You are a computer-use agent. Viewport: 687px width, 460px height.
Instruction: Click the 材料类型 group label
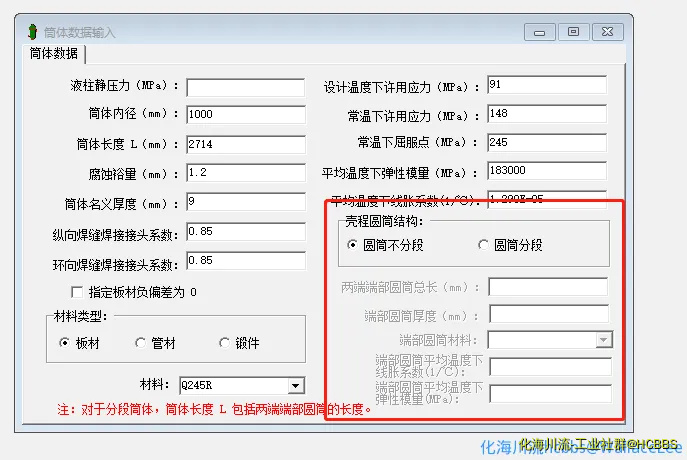coord(81,316)
